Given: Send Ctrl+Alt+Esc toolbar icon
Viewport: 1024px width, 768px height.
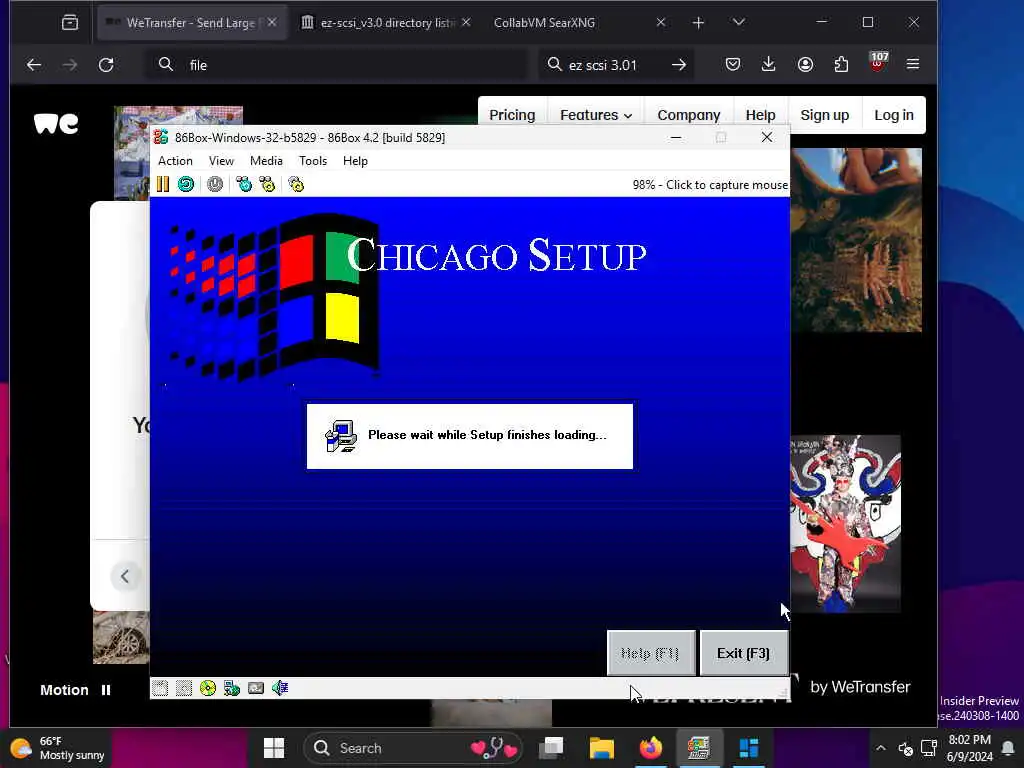Looking at the screenshot, I should click(x=267, y=184).
